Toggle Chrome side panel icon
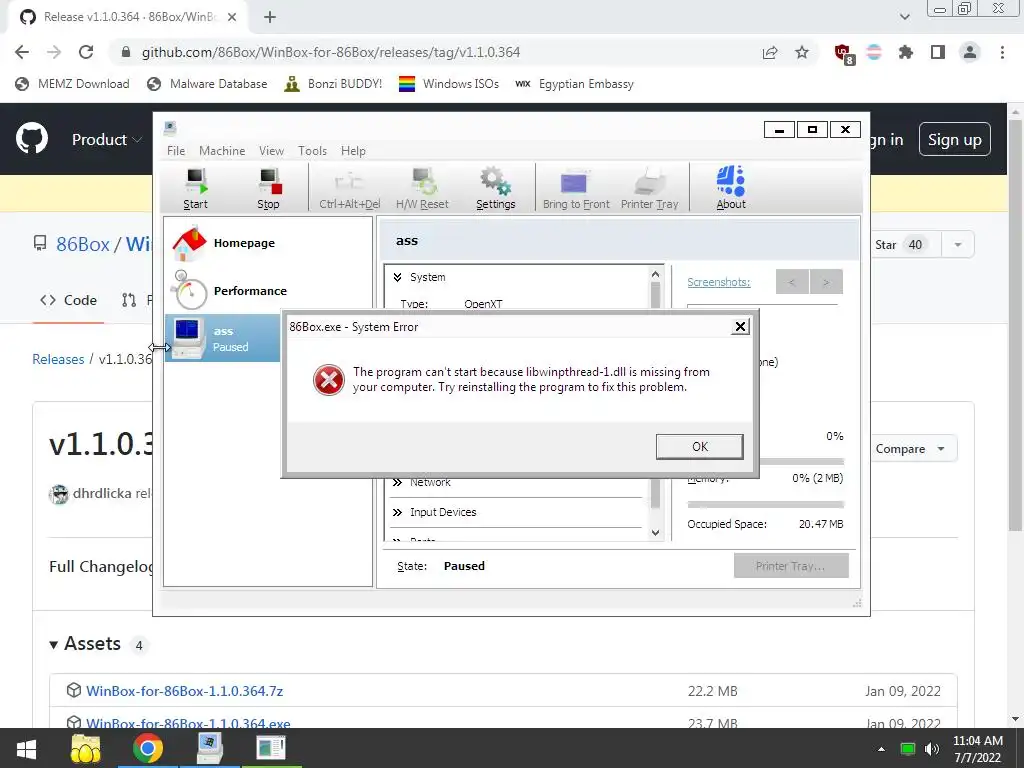The height and width of the screenshot is (768, 1024). [x=938, y=52]
